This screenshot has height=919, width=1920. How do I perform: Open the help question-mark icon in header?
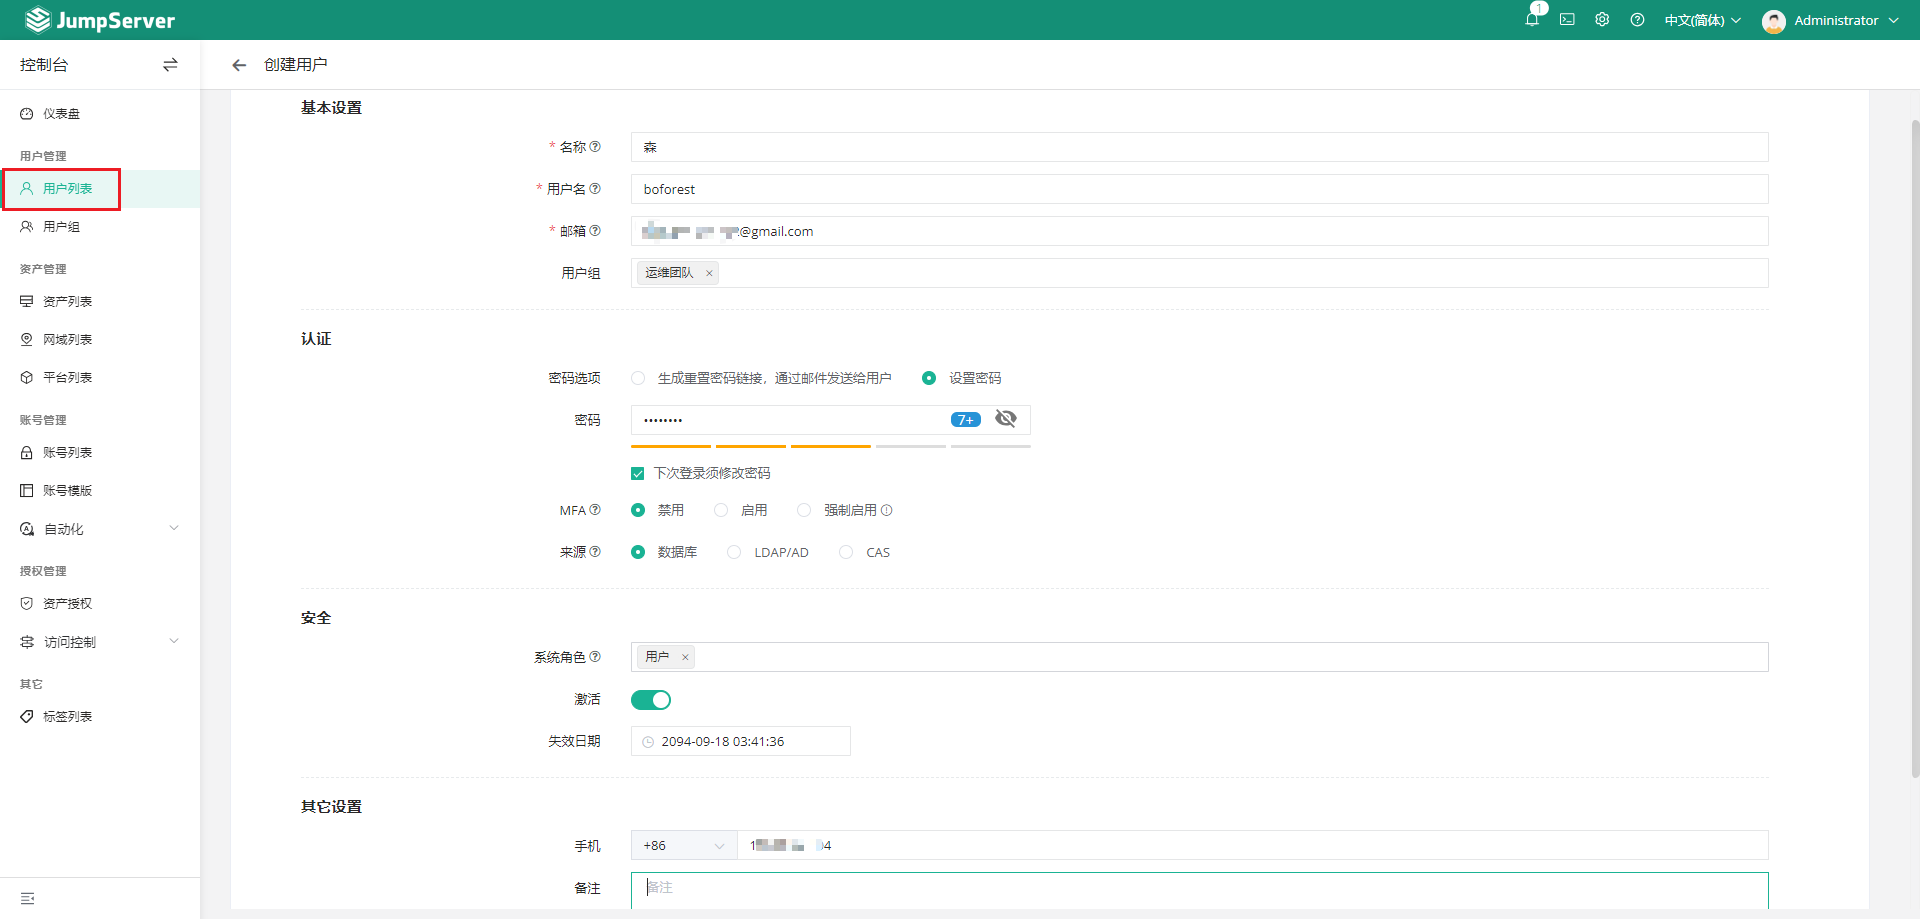[1637, 20]
